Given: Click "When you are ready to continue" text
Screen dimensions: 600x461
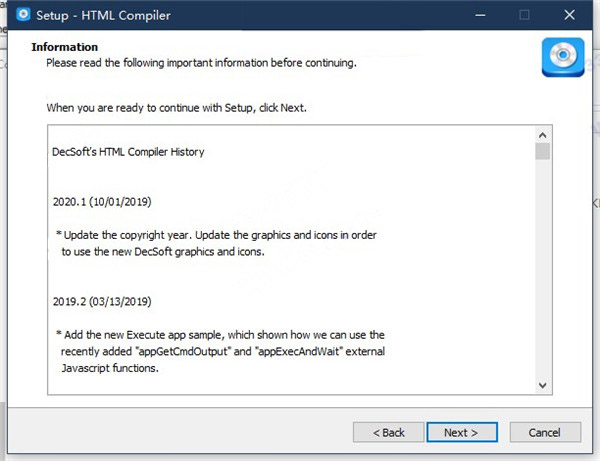Looking at the screenshot, I should [x=176, y=108].
